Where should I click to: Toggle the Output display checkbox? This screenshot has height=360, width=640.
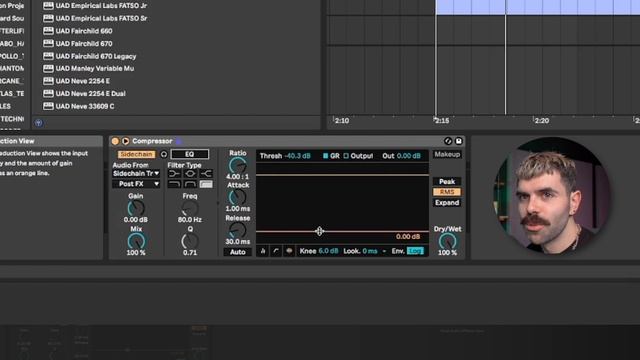point(346,156)
